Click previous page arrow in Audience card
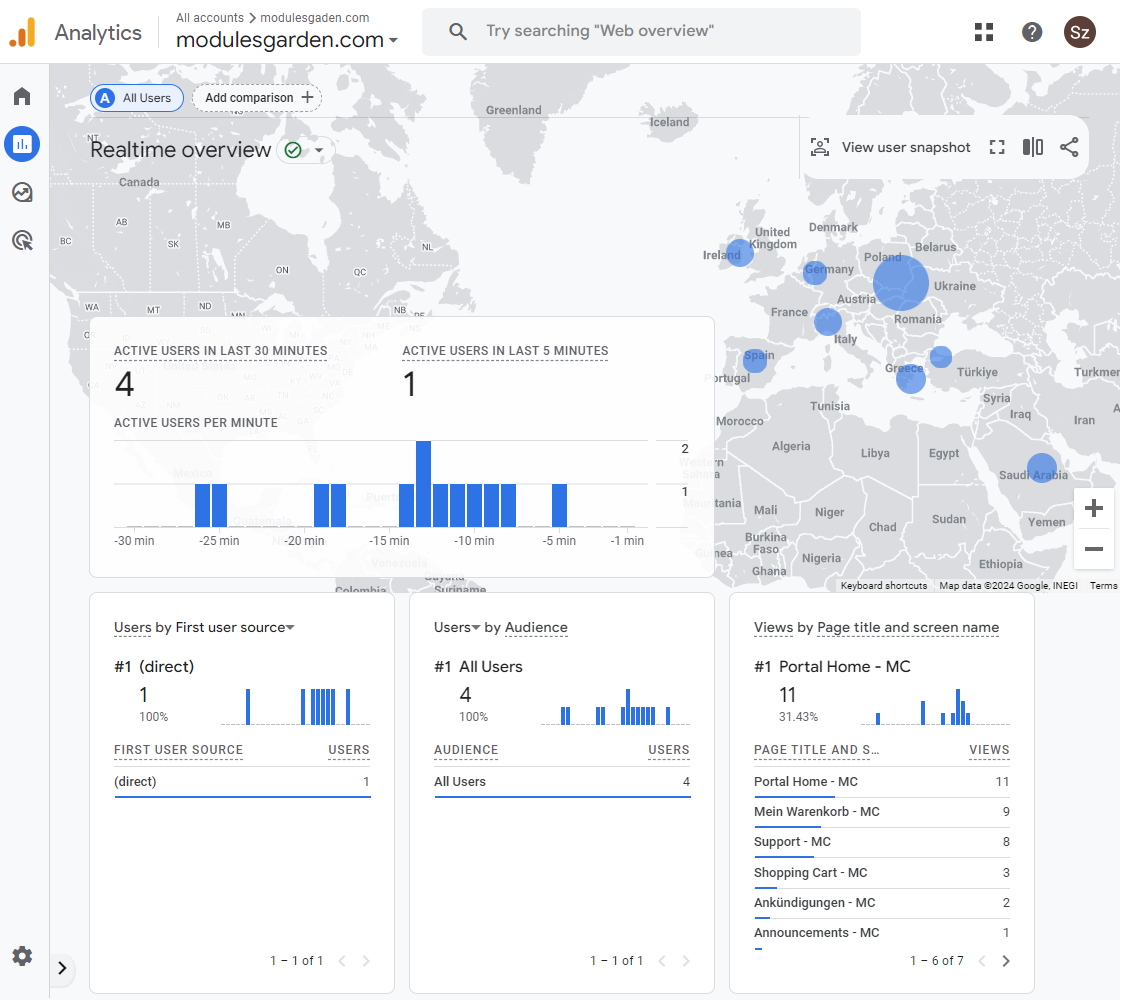 662,961
